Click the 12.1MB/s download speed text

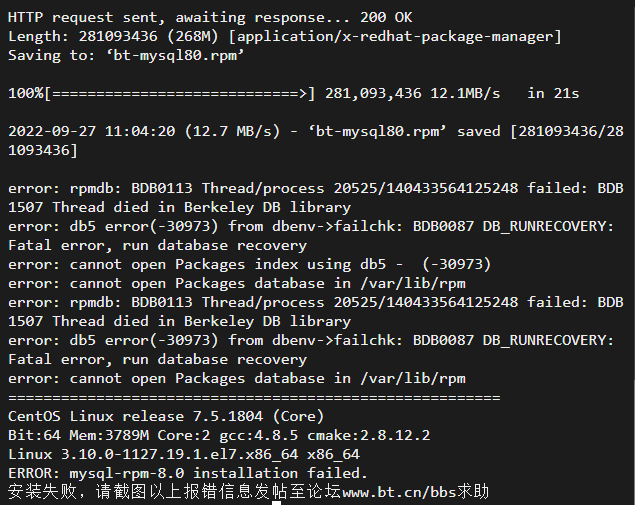click(x=465, y=94)
